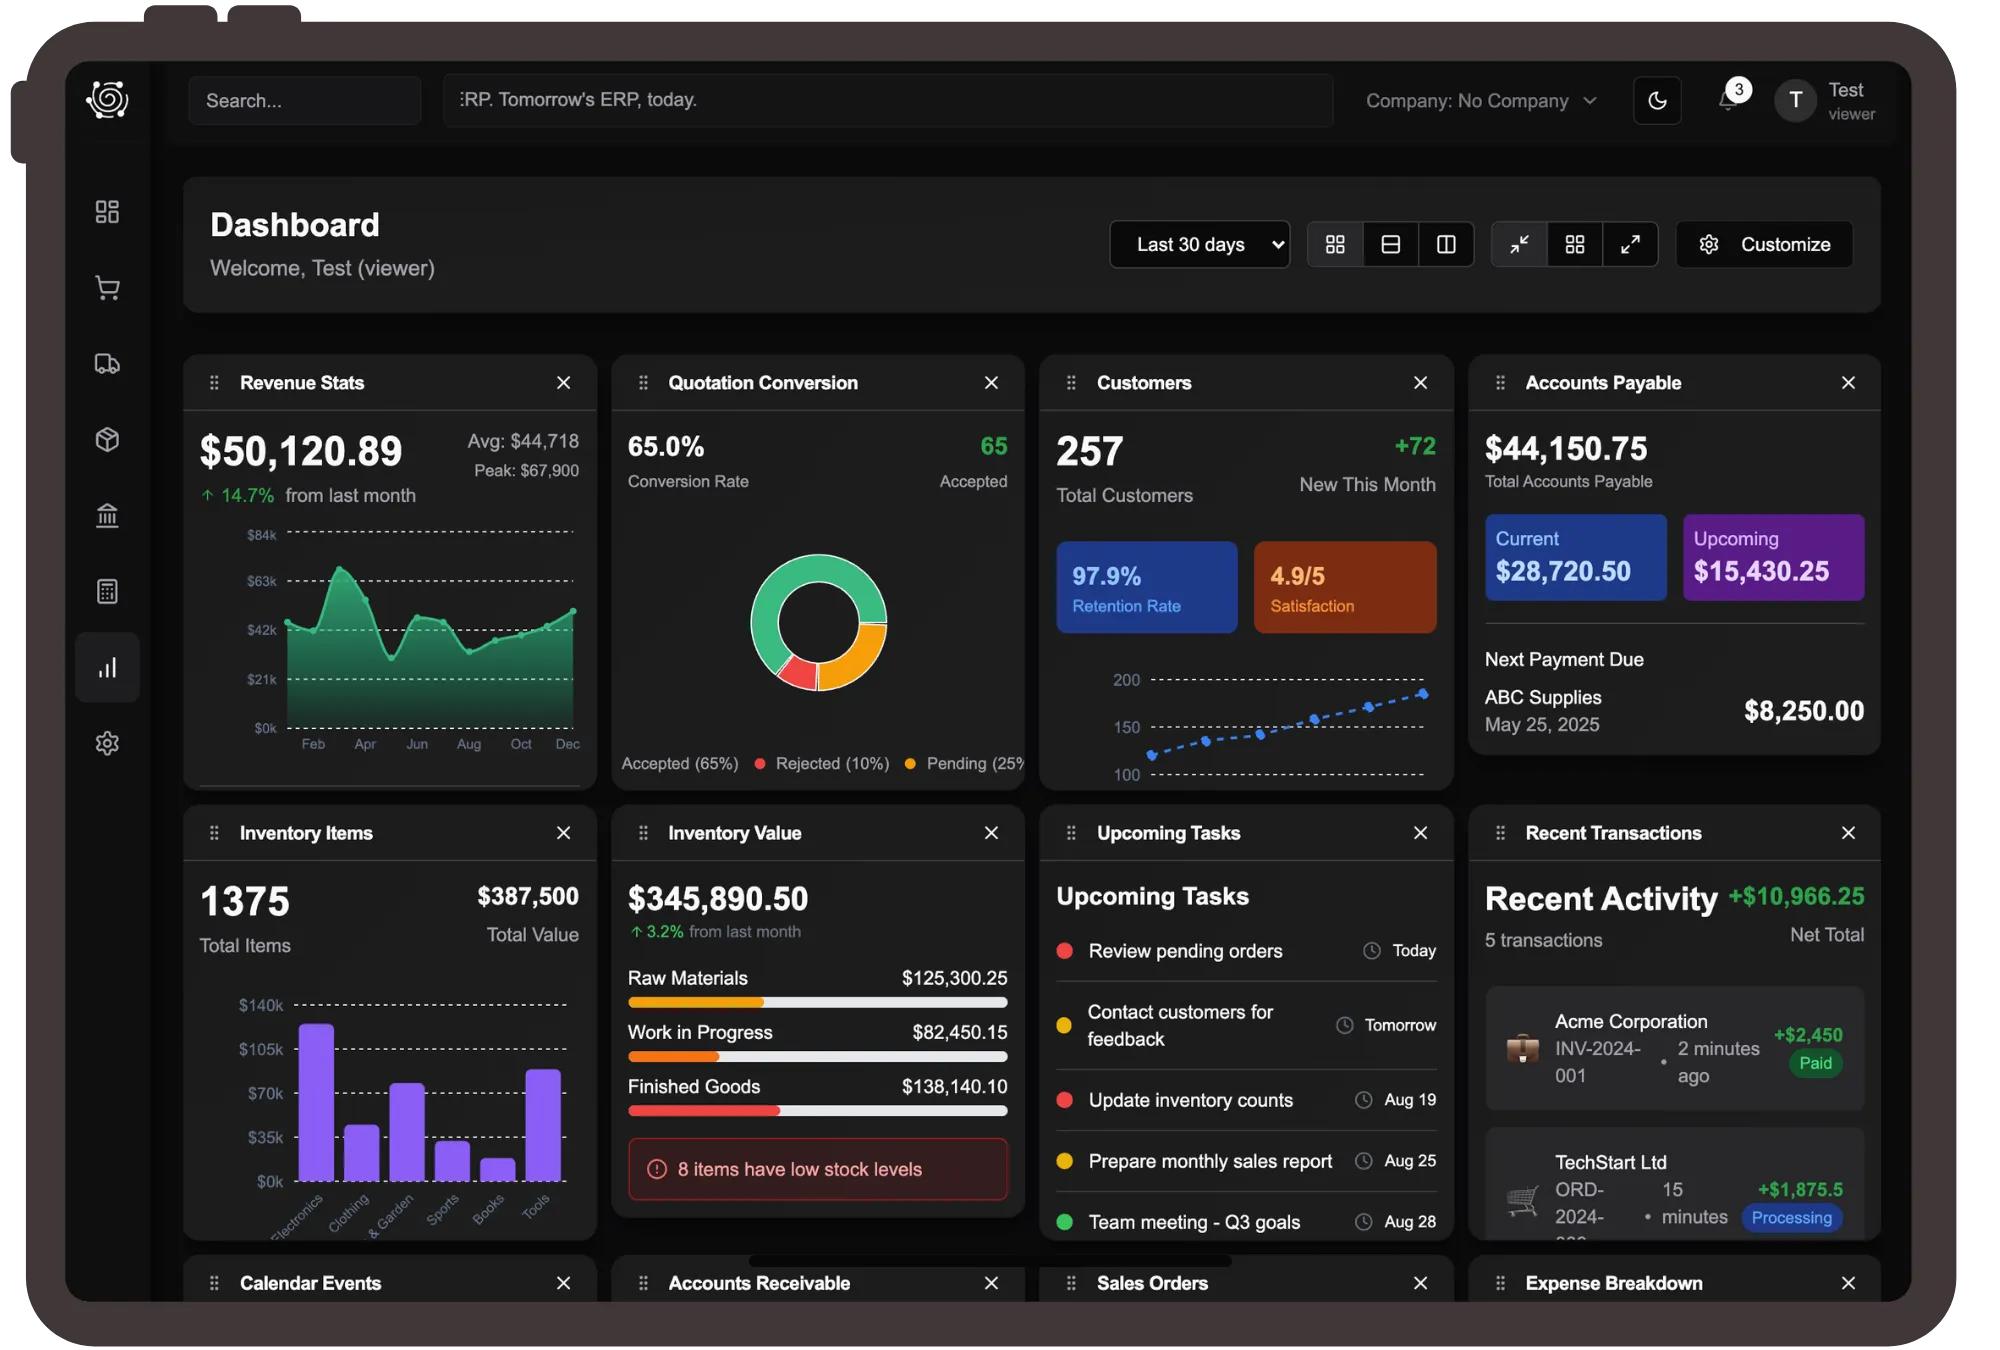Grab the Customers widget drag handle
Screen dimensions: 2000x1350
click(x=1071, y=383)
